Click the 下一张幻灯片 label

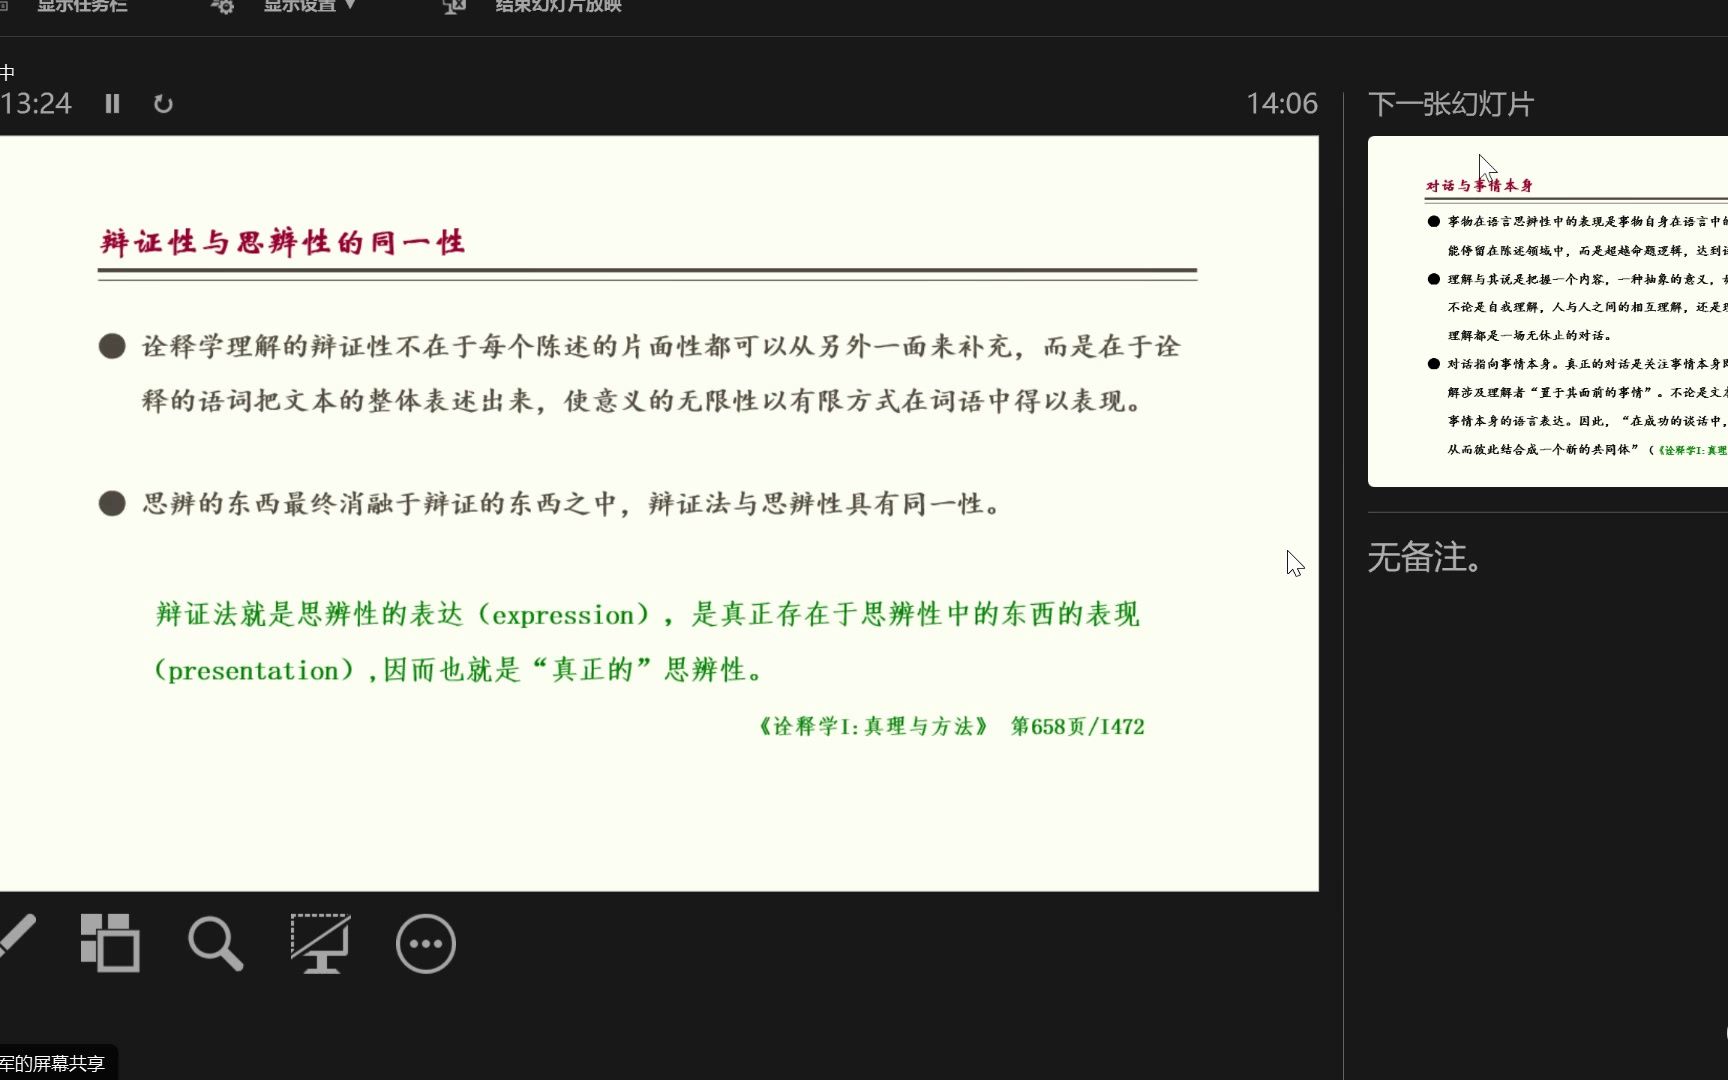point(1451,104)
